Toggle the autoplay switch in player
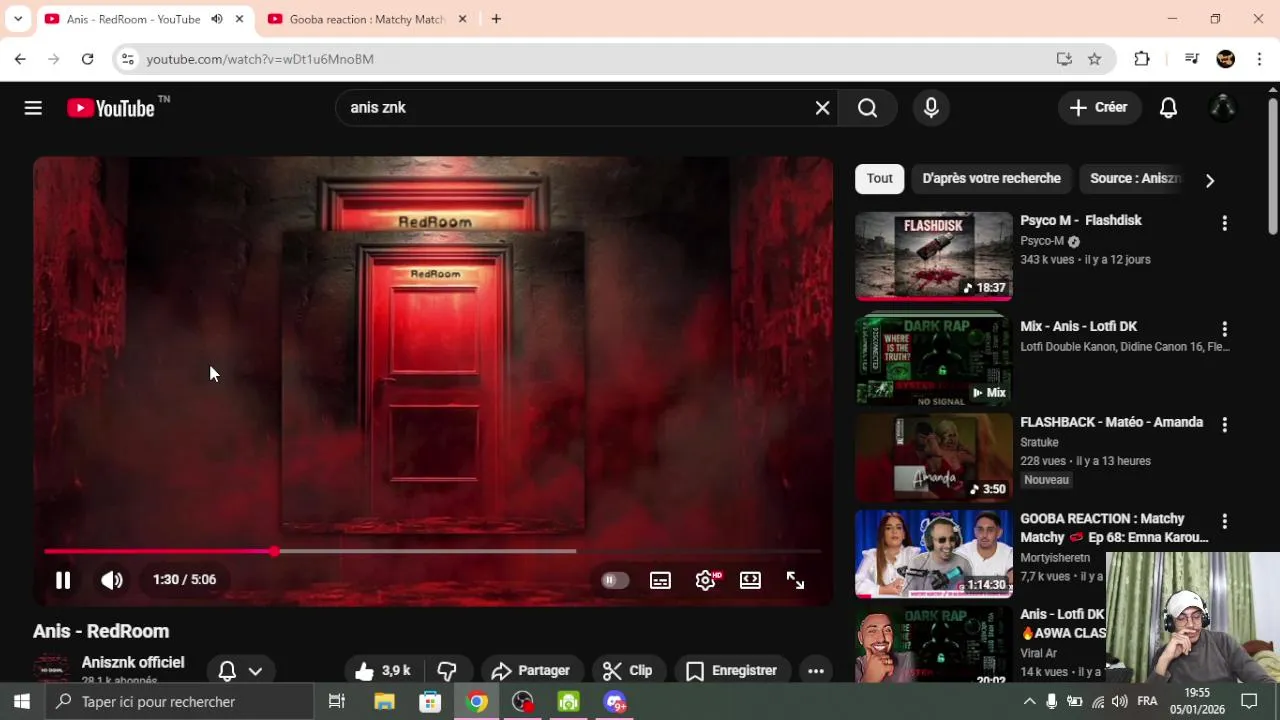This screenshot has height=720, width=1280. (615, 580)
